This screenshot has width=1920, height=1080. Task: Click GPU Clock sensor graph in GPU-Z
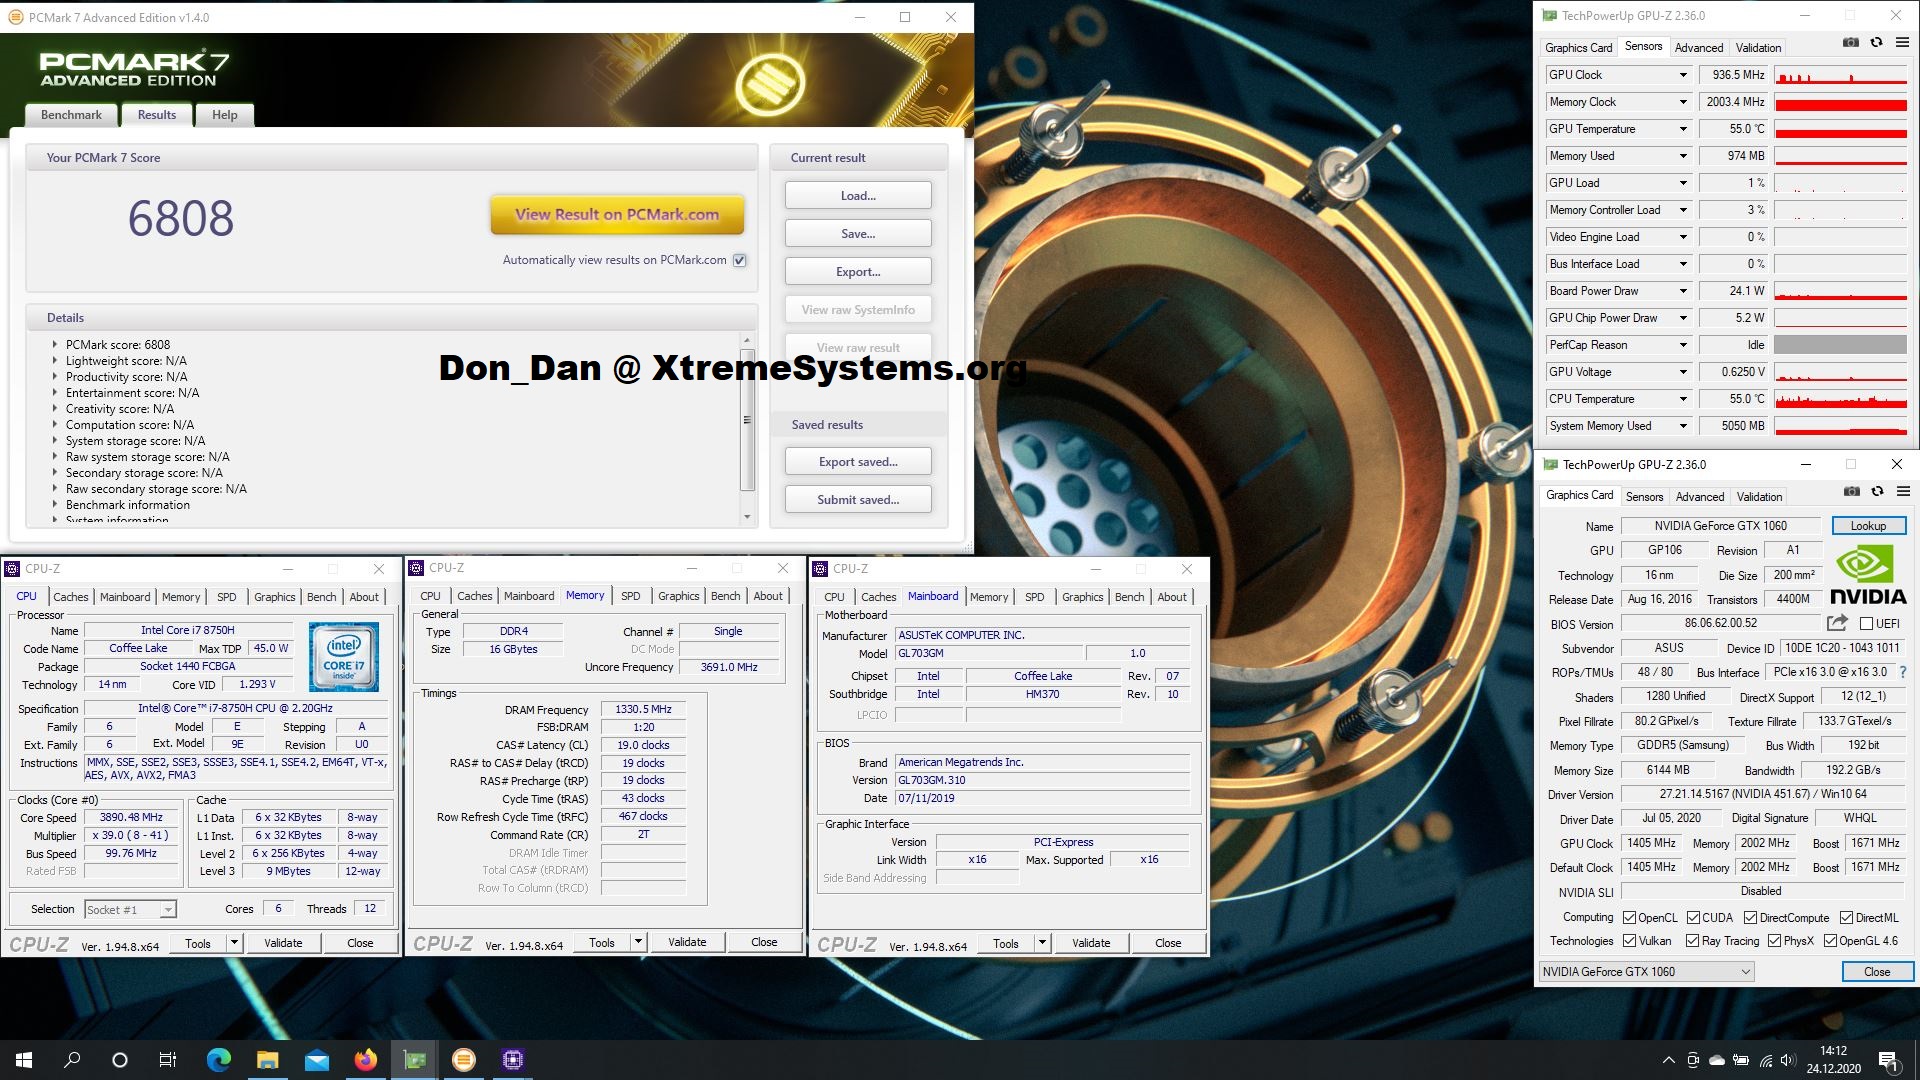[1840, 75]
